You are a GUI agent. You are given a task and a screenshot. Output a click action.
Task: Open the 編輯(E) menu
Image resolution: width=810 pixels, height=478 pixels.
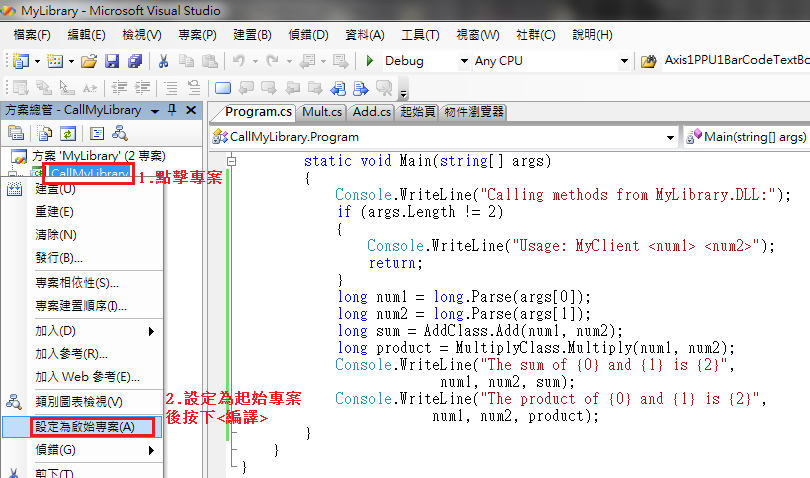click(x=86, y=35)
